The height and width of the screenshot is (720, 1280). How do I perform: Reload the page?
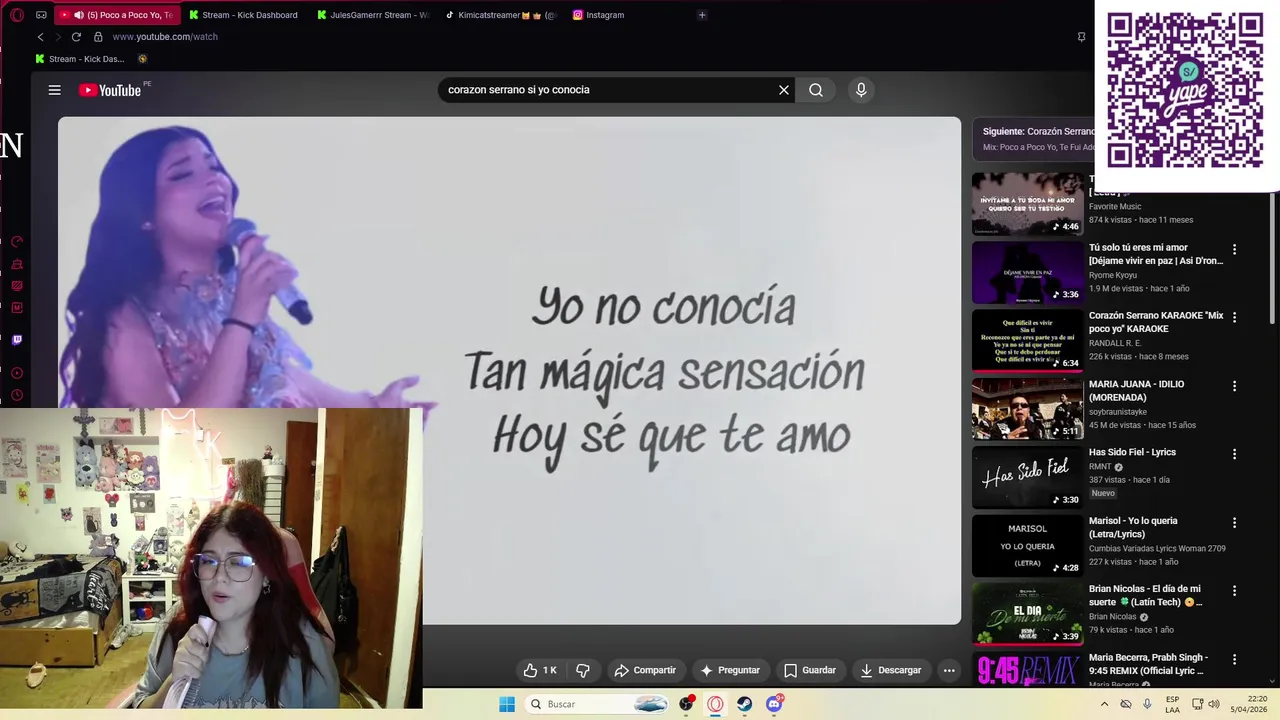click(x=76, y=37)
